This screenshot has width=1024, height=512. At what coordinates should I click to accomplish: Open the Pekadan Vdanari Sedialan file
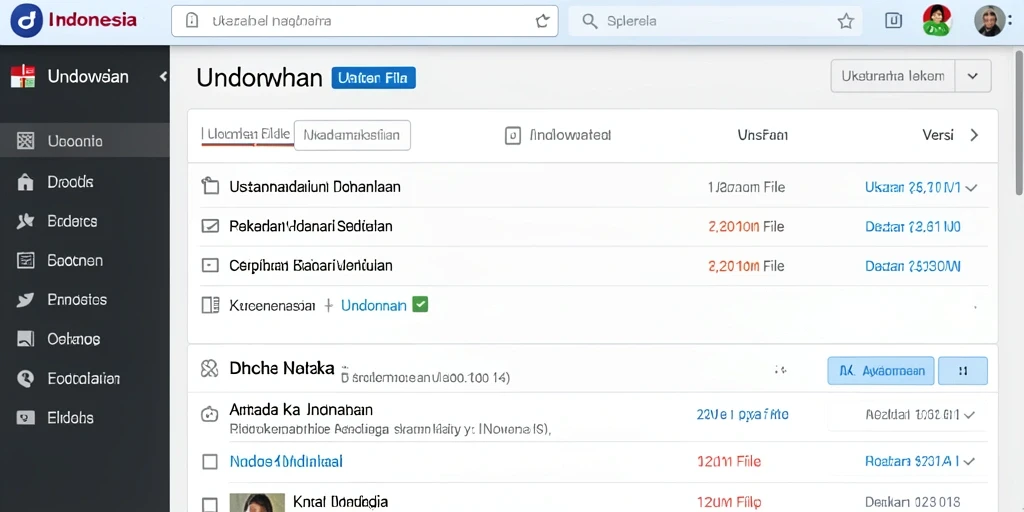coord(311,227)
